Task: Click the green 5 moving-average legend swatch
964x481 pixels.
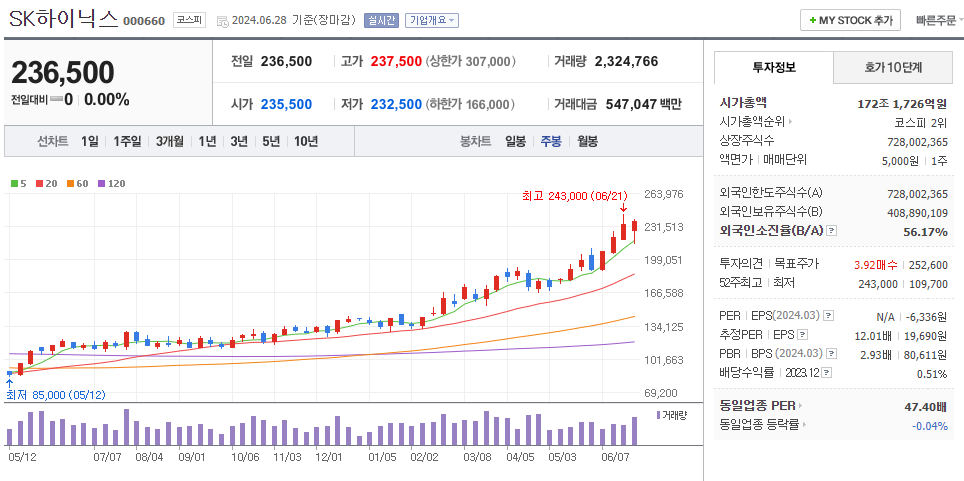Action: click(x=14, y=183)
